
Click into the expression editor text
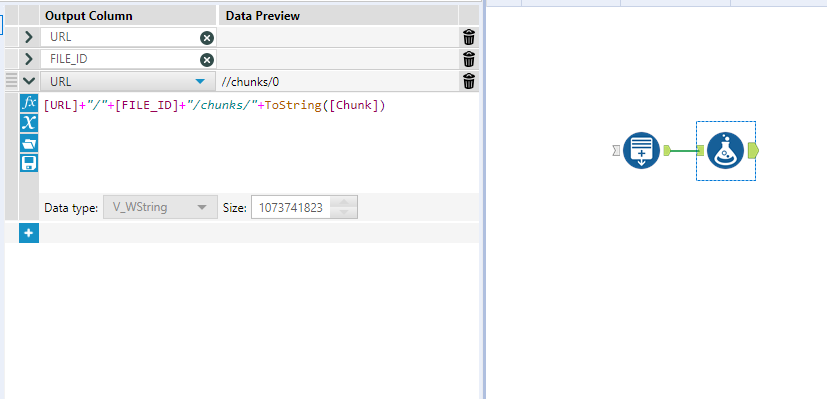click(x=215, y=105)
